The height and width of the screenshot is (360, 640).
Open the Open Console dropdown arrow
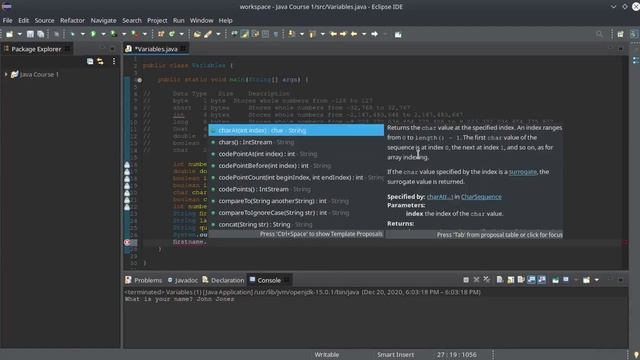point(596,280)
